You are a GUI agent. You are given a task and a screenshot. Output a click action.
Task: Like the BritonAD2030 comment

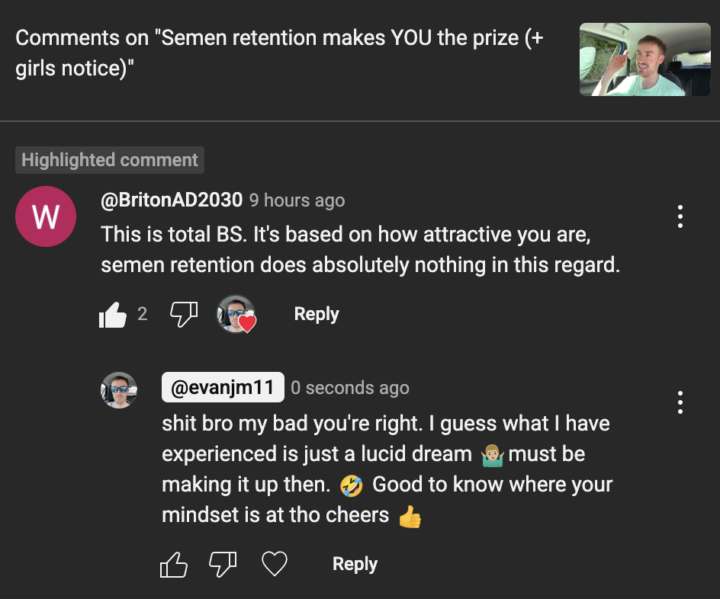tap(113, 315)
